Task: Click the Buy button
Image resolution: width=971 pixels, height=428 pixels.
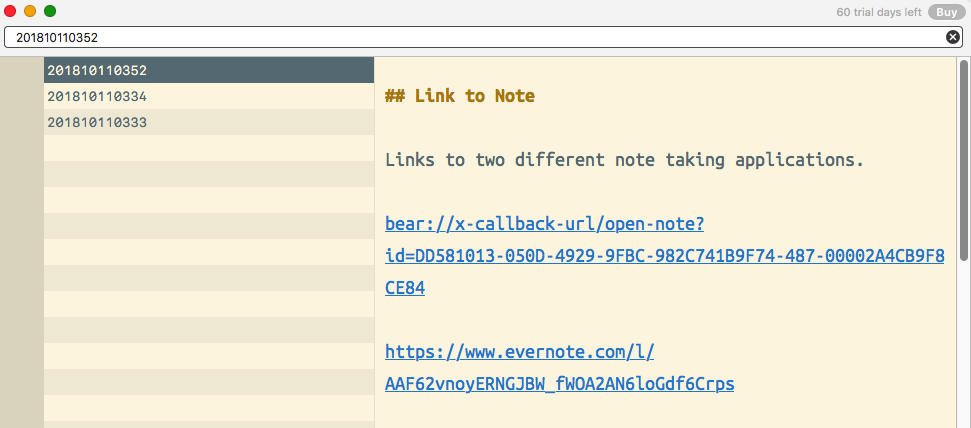Action: 946,12
